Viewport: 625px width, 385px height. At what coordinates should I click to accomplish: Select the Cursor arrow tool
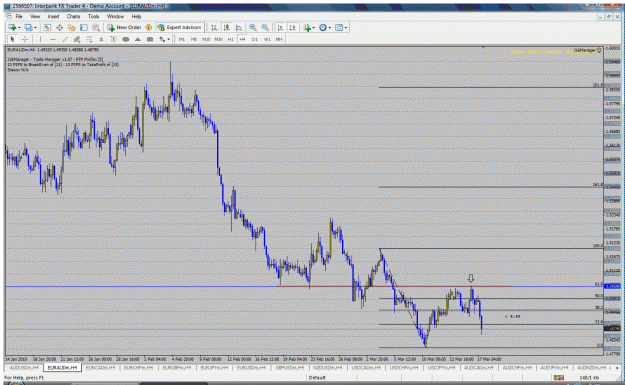12,39
